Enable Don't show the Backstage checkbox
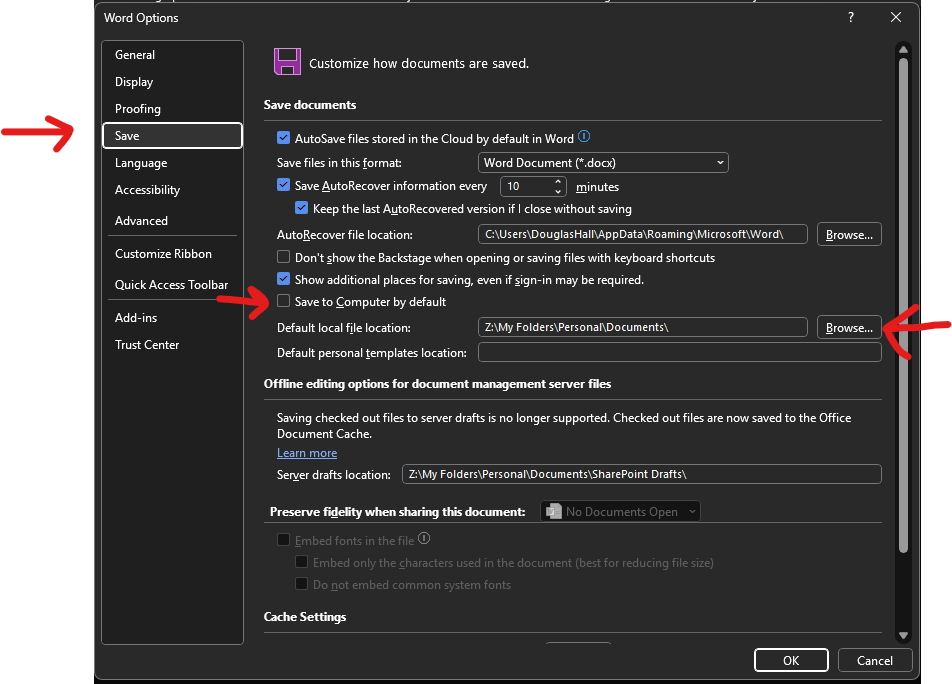 click(x=284, y=257)
